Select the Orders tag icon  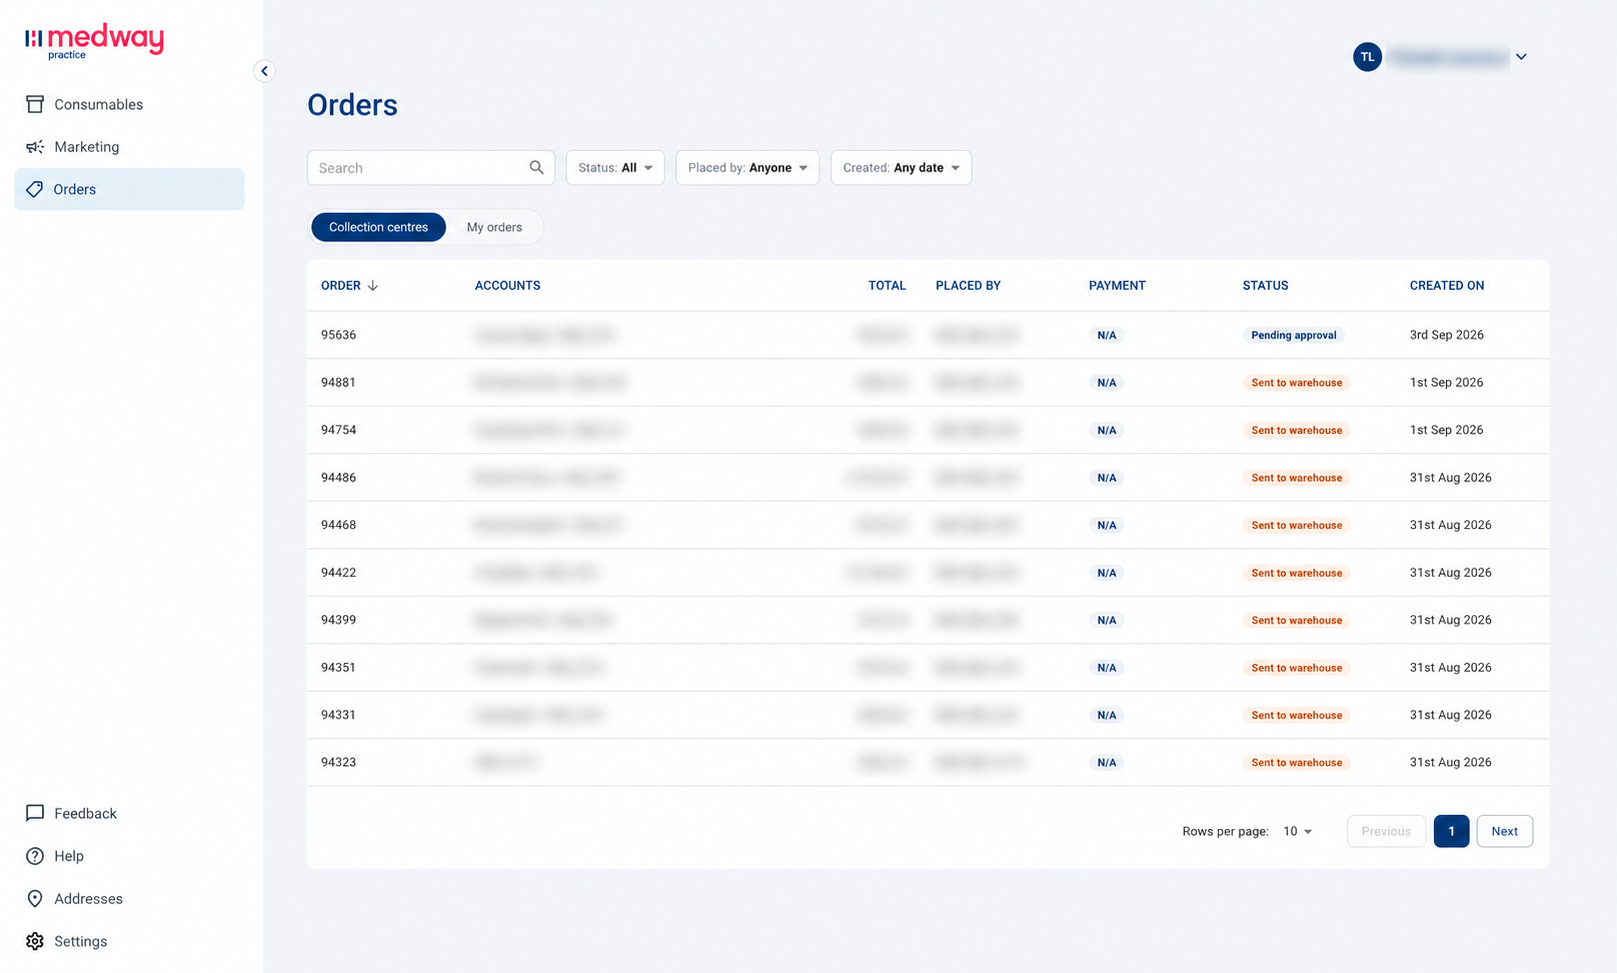35,189
